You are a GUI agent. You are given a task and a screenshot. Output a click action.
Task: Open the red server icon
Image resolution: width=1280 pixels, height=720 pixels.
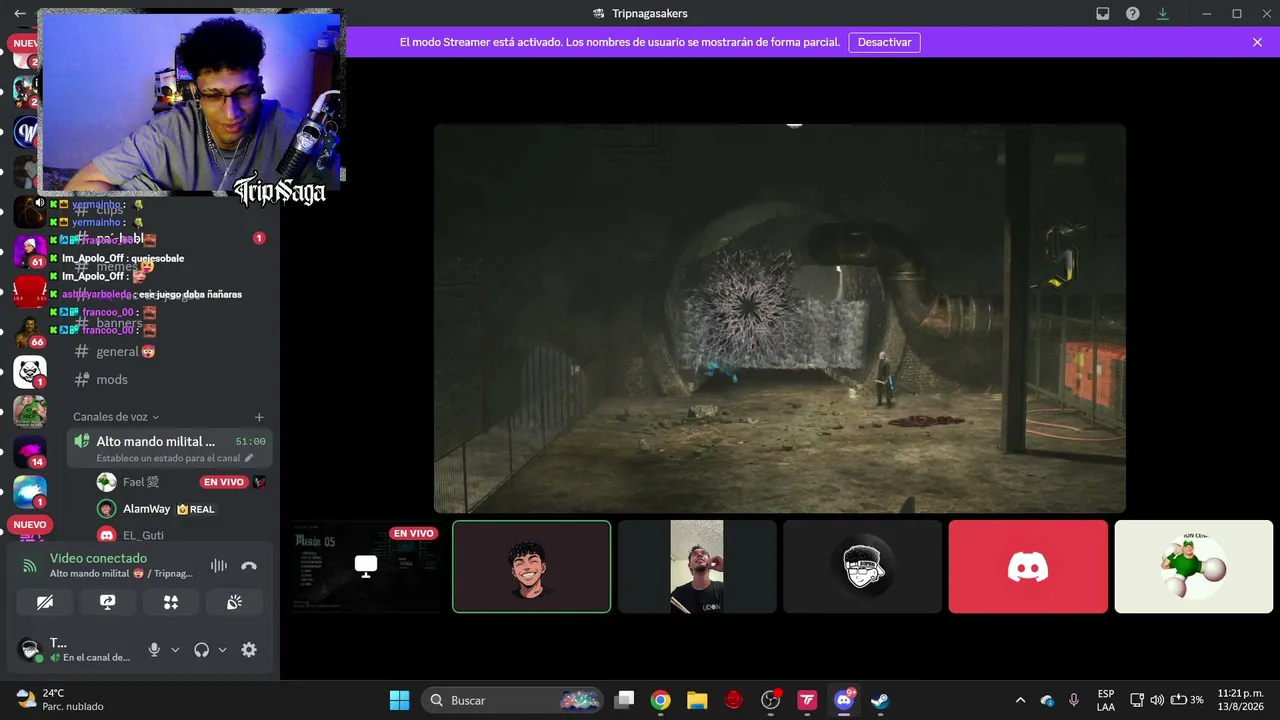[x=30, y=291]
